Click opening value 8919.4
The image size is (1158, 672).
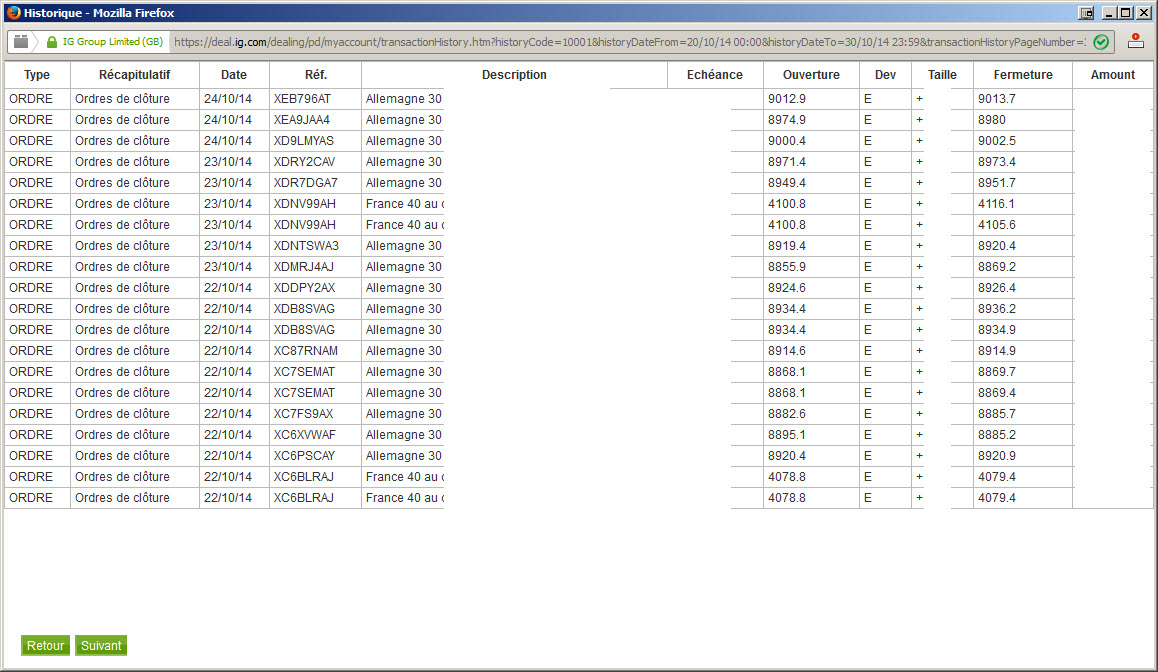tap(787, 246)
